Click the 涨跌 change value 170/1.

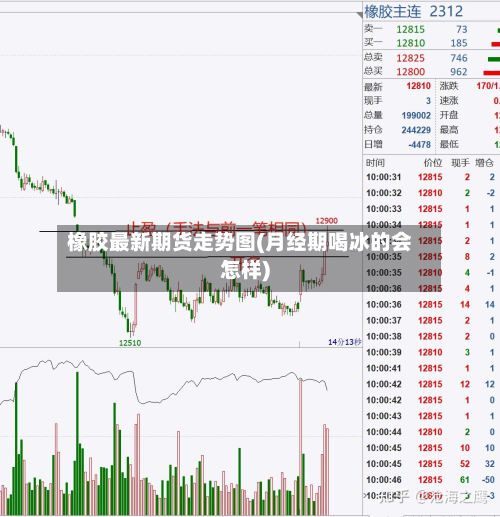pos(488,86)
